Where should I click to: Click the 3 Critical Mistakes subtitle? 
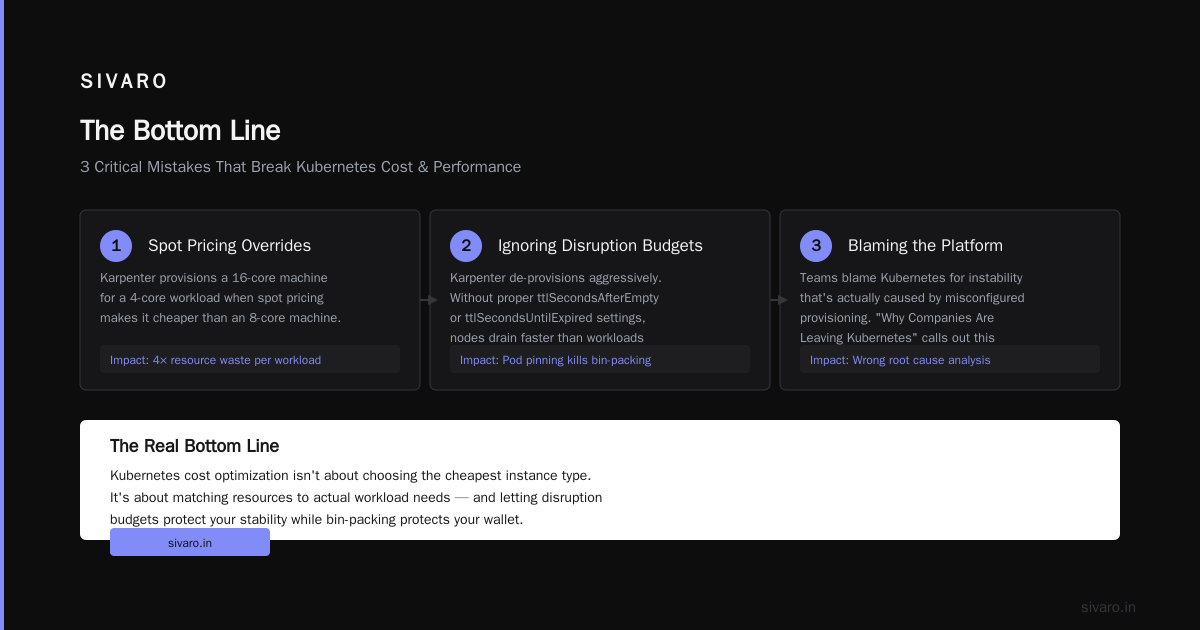click(300, 167)
